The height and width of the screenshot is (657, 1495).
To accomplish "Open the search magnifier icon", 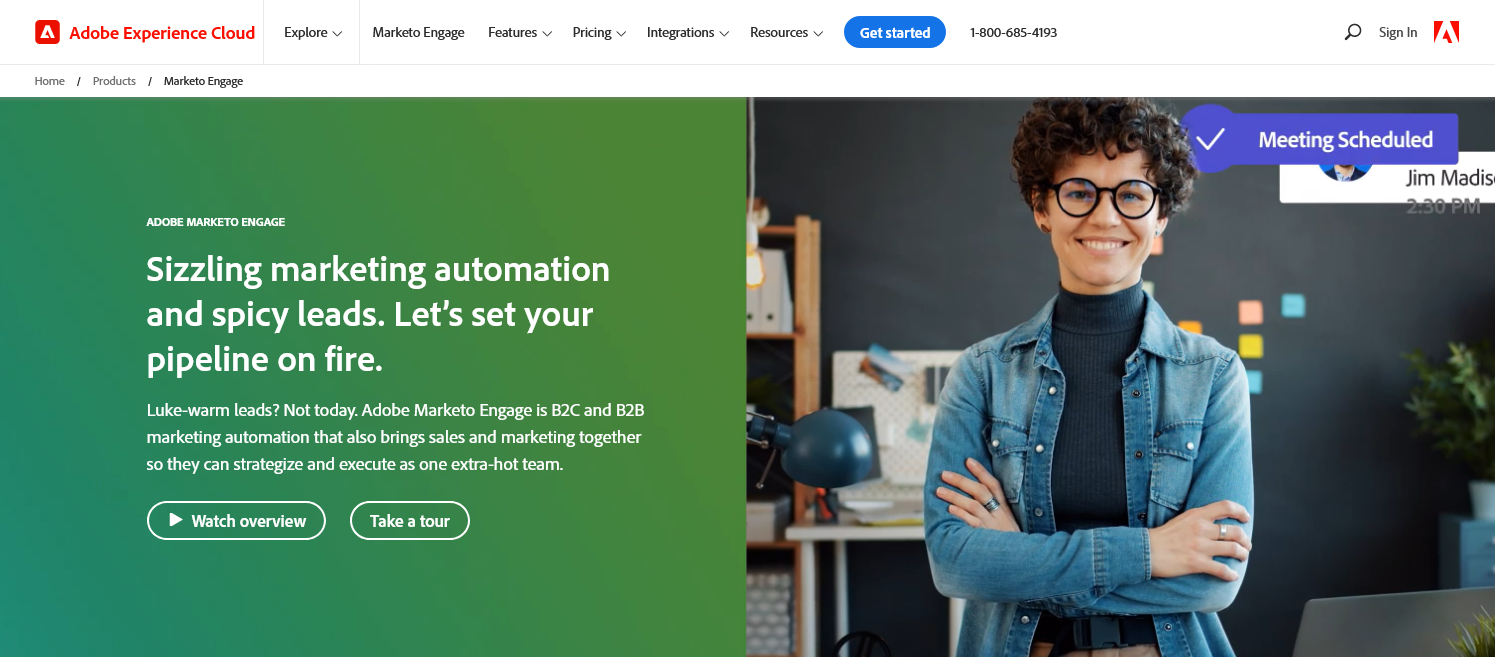I will 1353,32.
